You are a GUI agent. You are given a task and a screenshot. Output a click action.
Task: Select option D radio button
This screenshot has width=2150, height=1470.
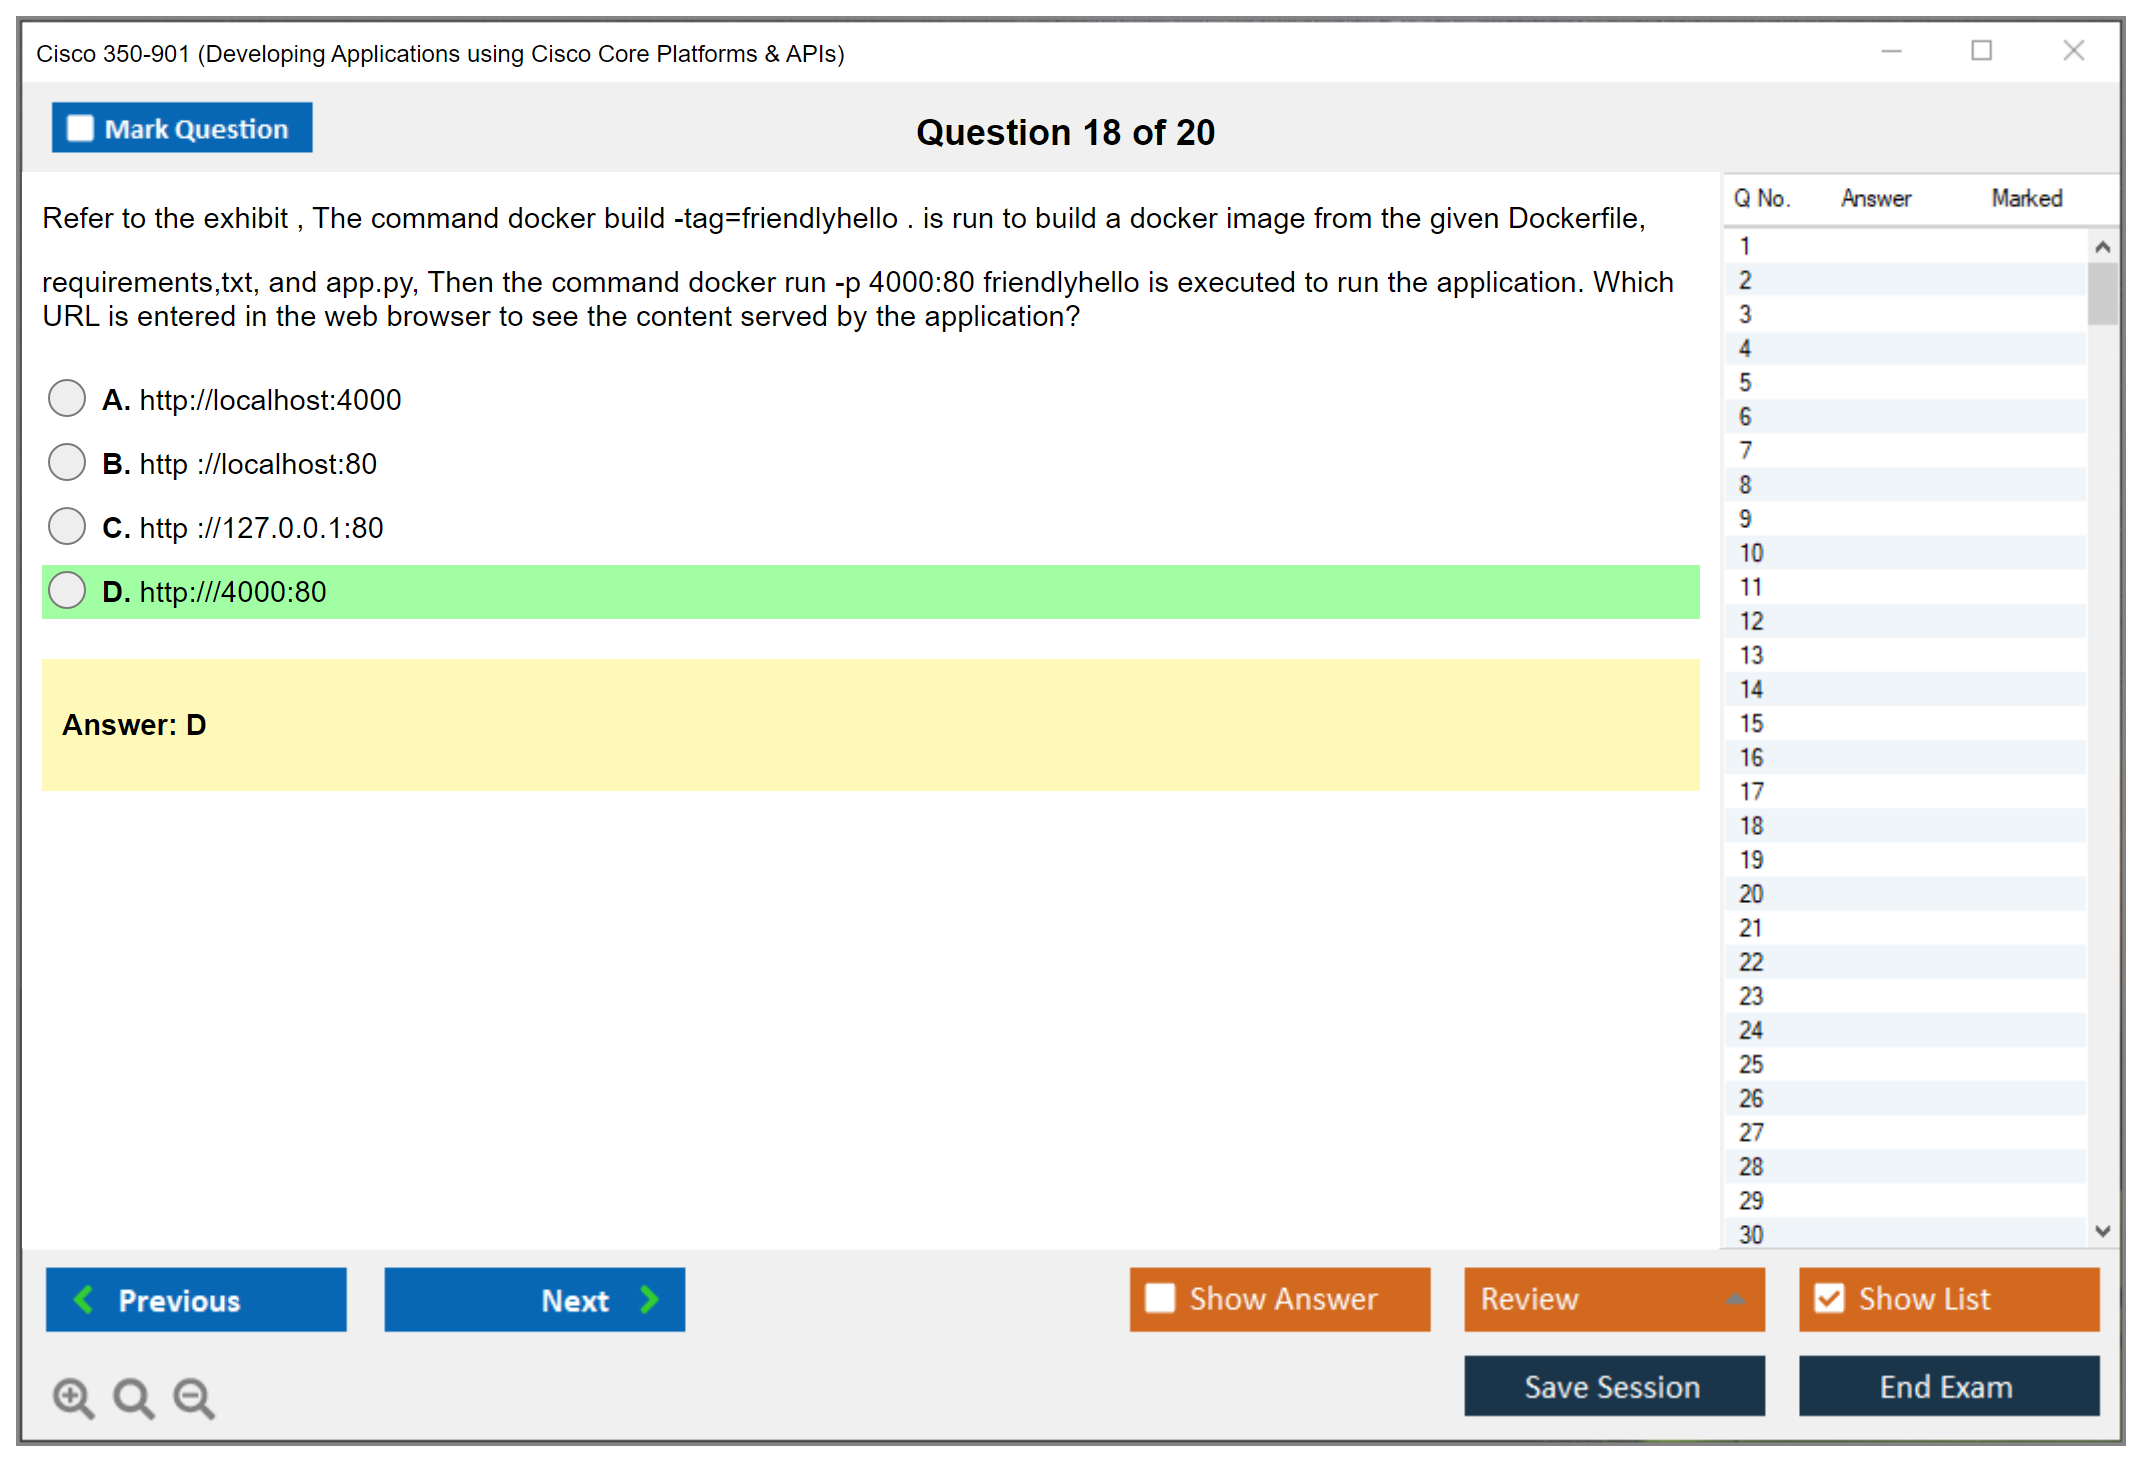67,591
